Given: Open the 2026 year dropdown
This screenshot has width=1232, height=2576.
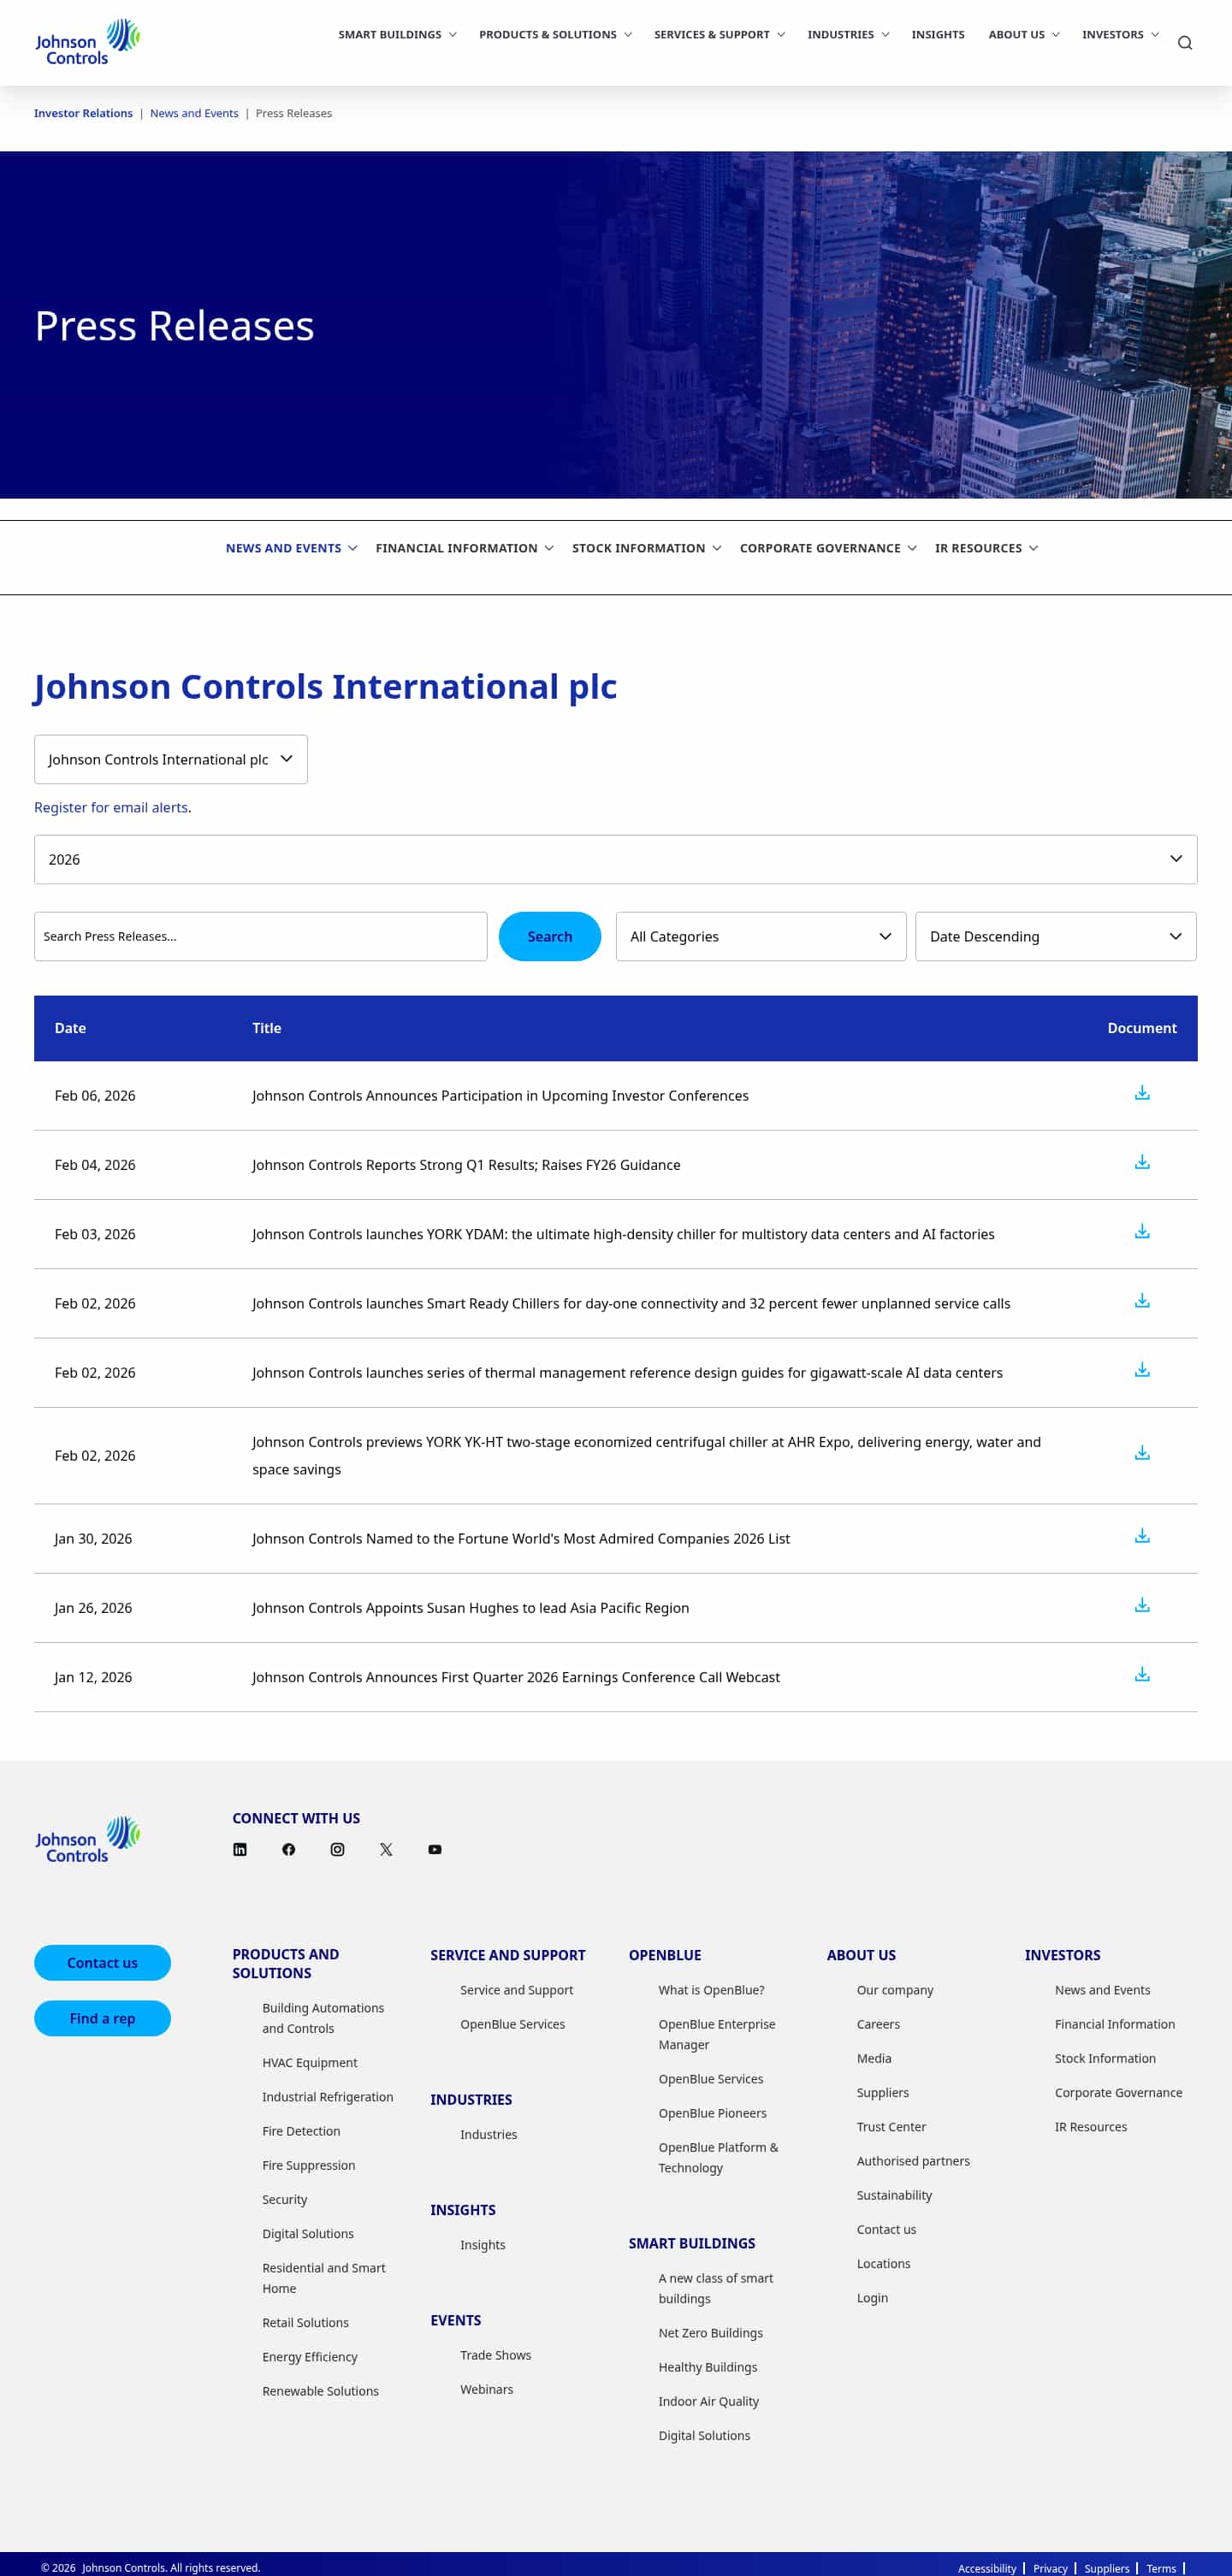Looking at the screenshot, I should click(616, 859).
